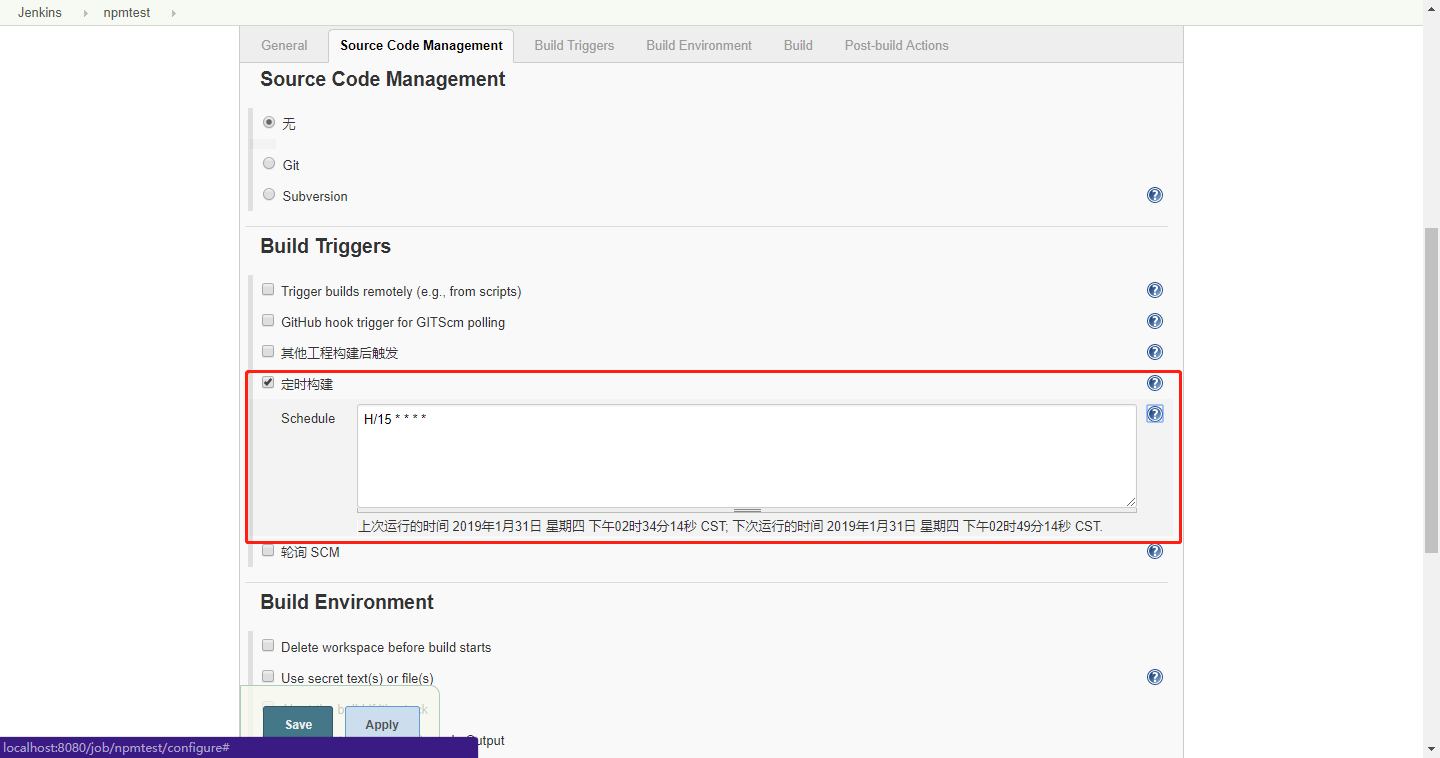Click the Build Triggers section heading
Screen dimensions: 1440x758
(326, 246)
